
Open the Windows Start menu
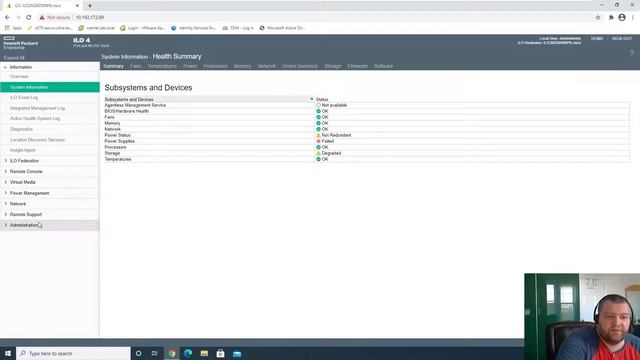tap(8, 353)
